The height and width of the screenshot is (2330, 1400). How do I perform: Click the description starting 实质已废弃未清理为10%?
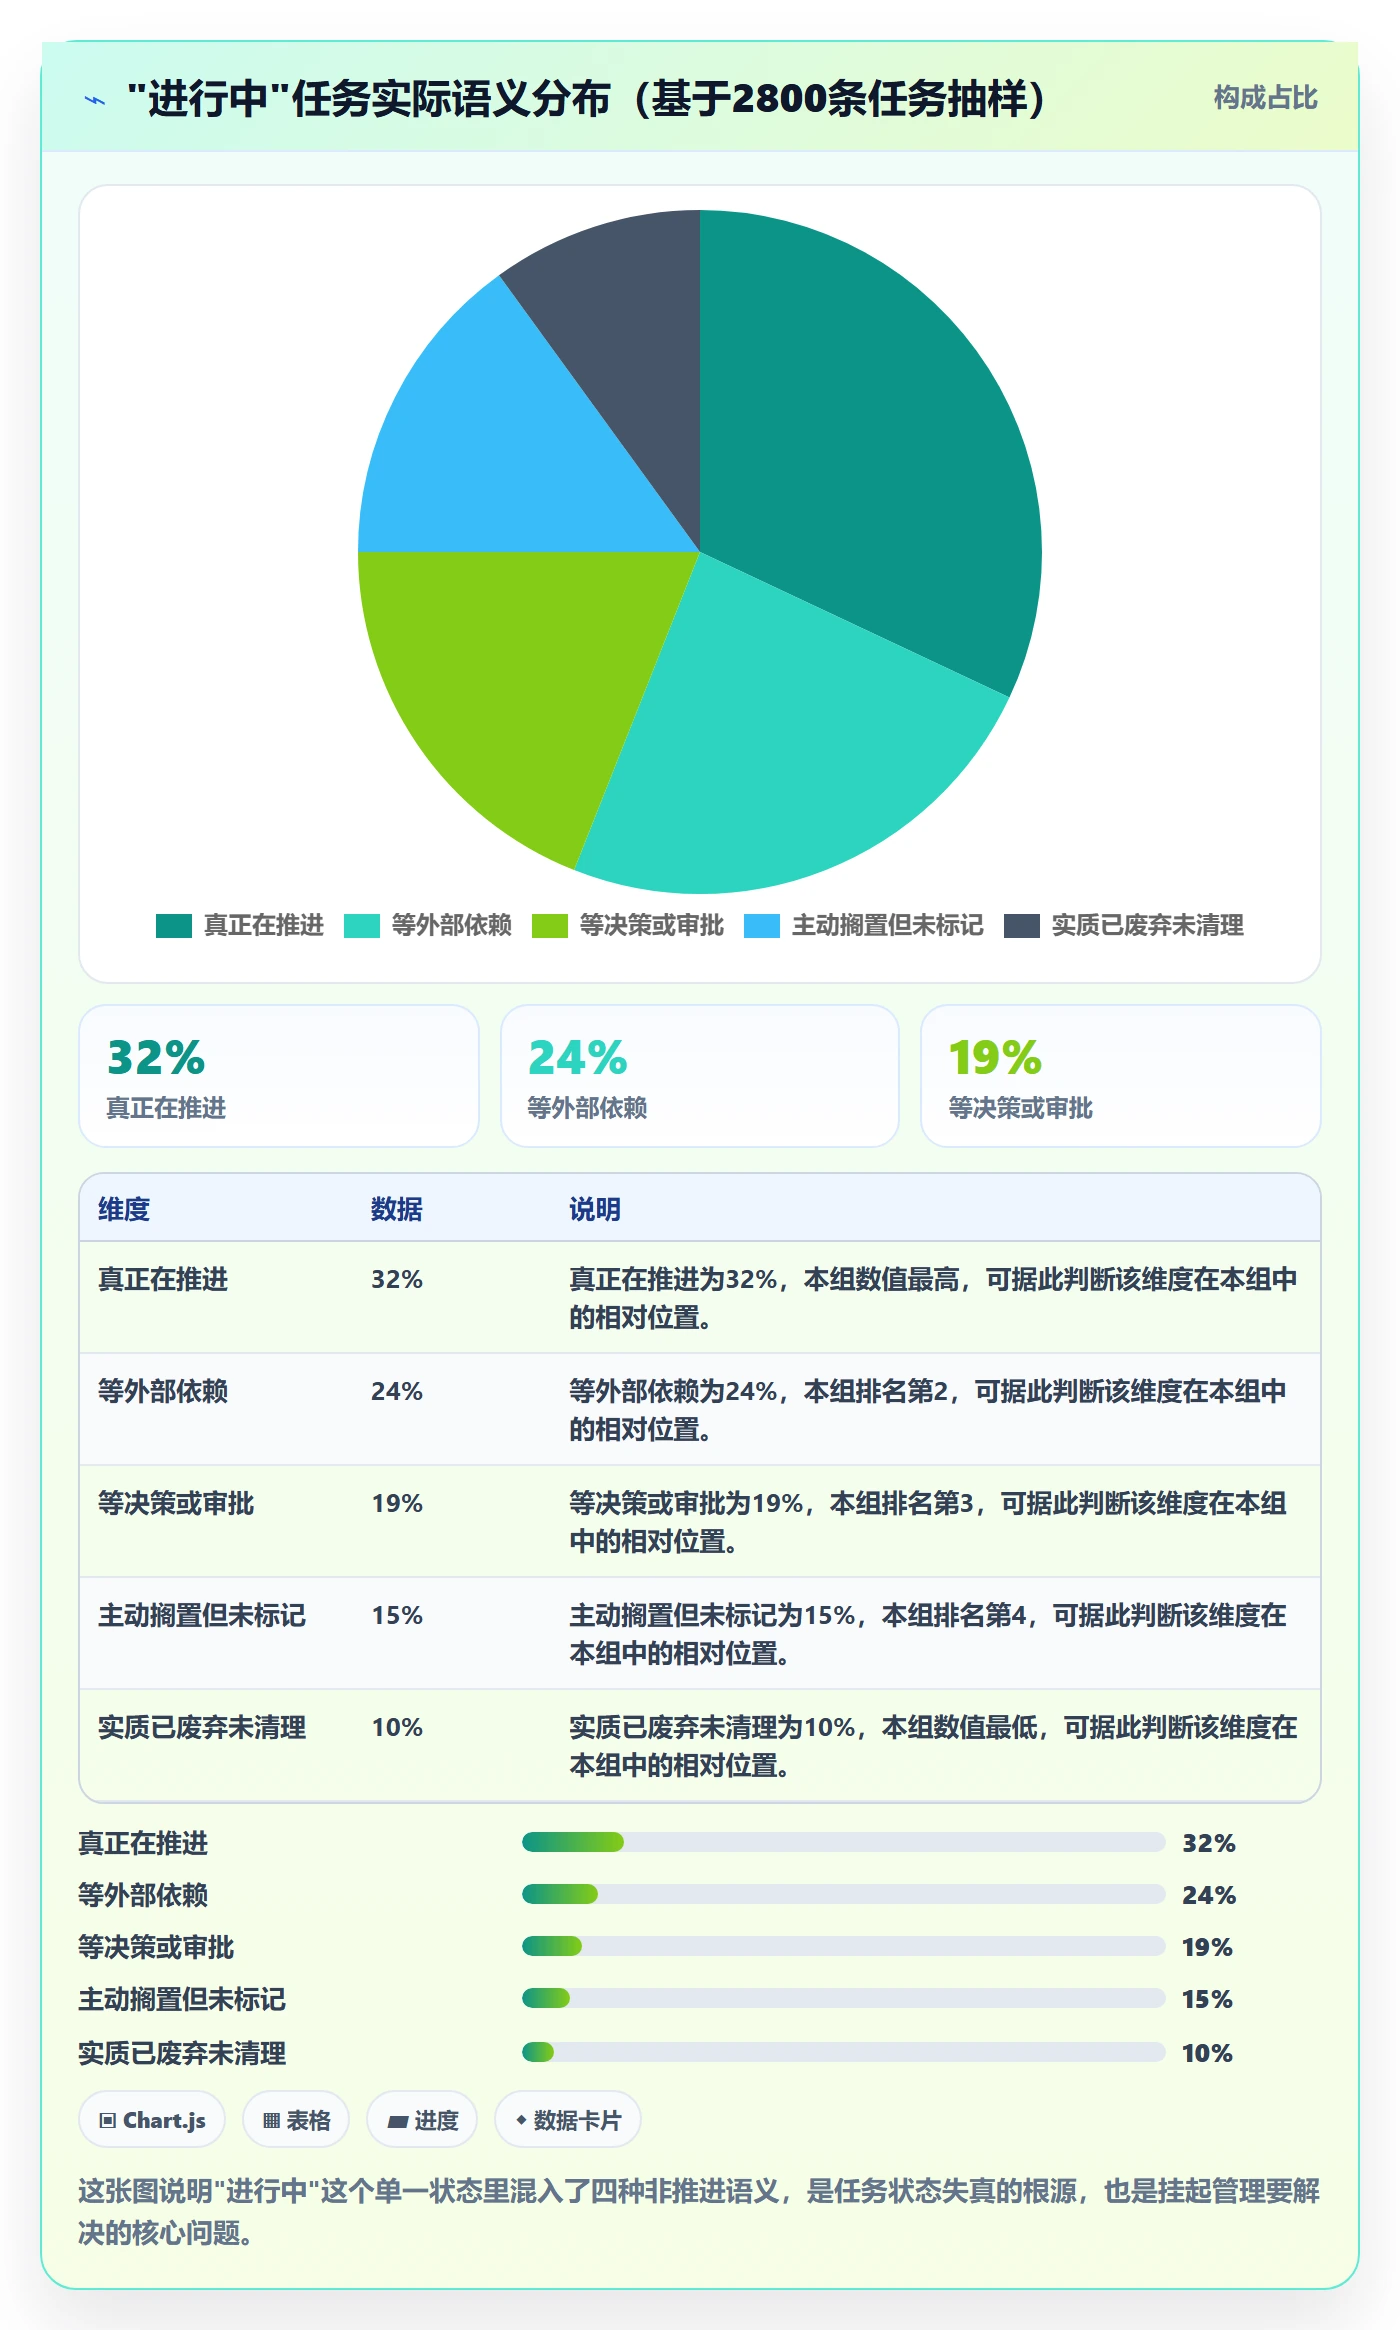pos(933,1746)
